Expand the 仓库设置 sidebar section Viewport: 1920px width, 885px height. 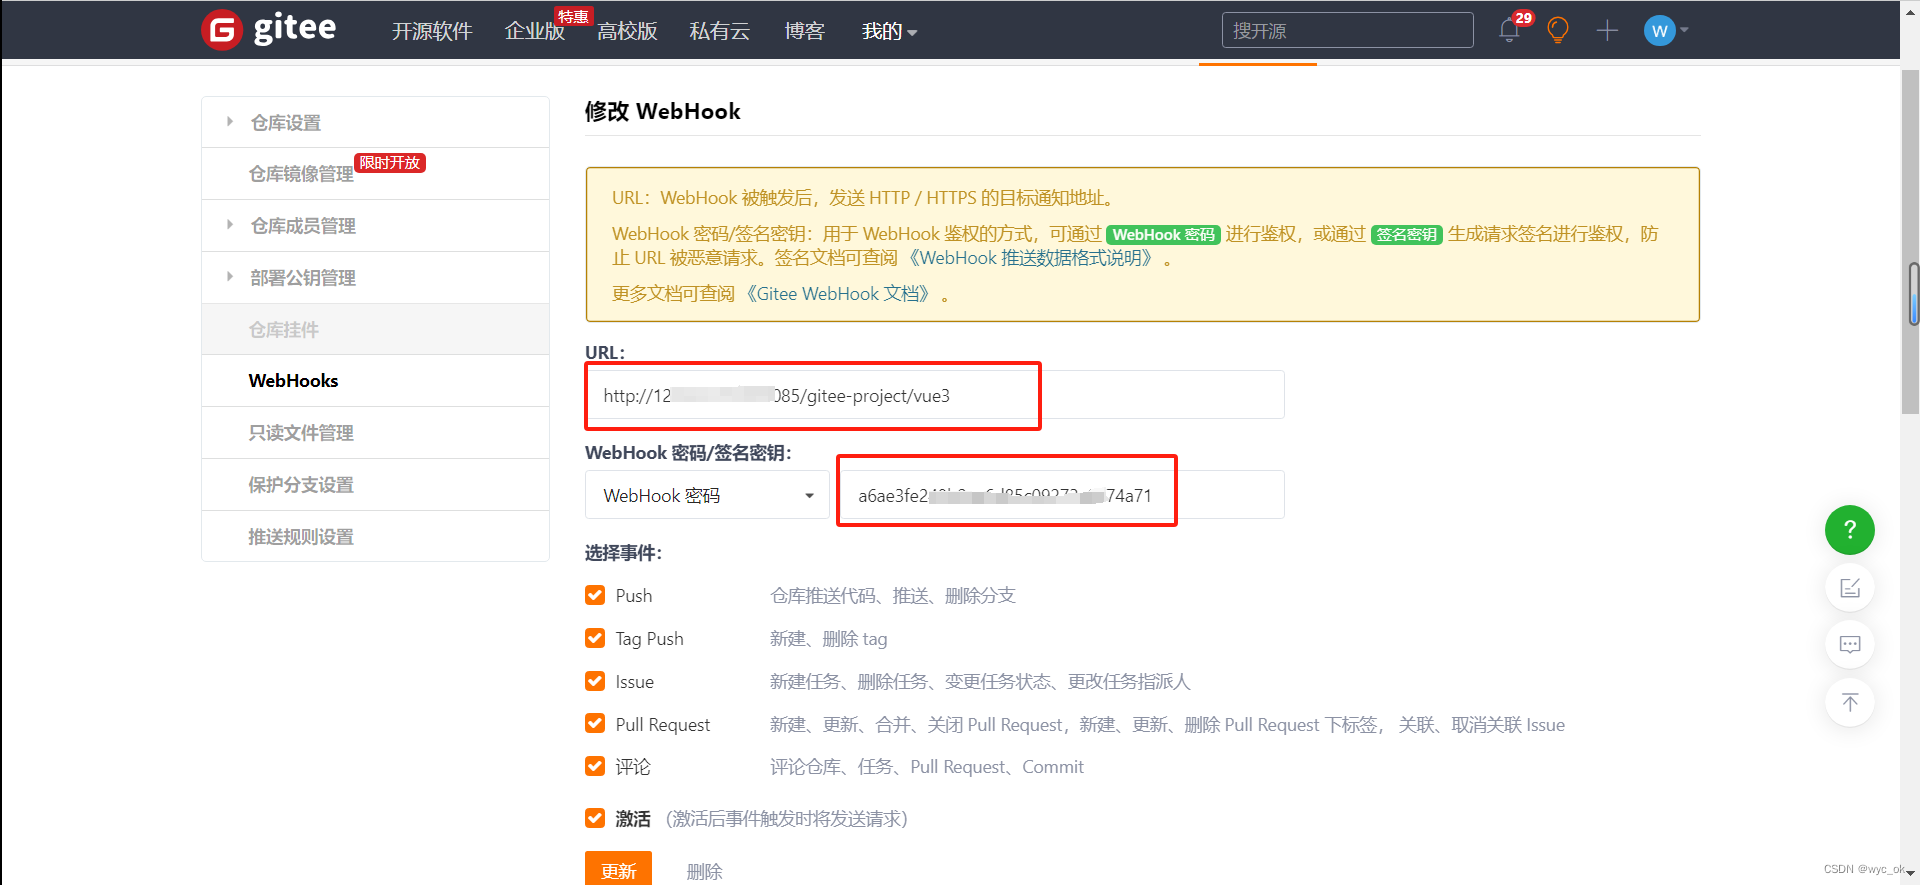[x=375, y=122]
